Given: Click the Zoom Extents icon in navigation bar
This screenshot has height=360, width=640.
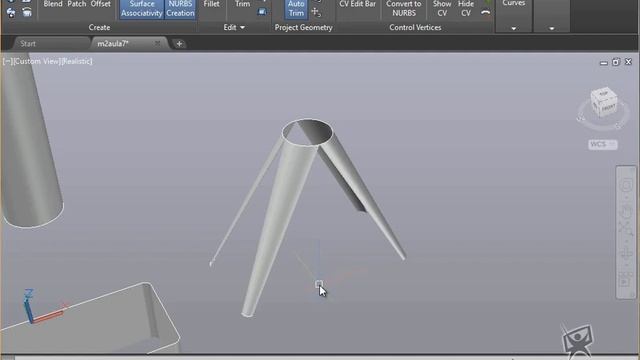Looking at the screenshot, I should pos(626,229).
